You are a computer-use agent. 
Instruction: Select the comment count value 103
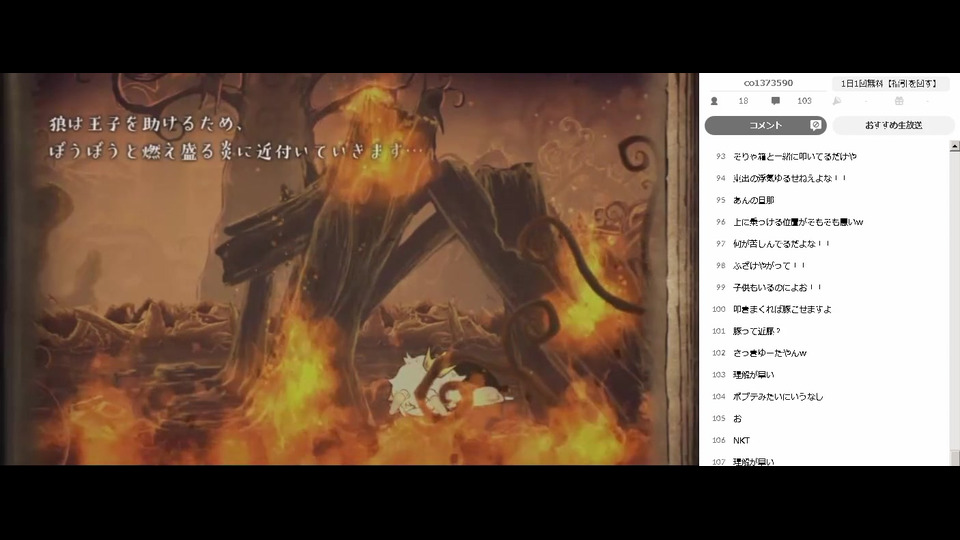[804, 101]
